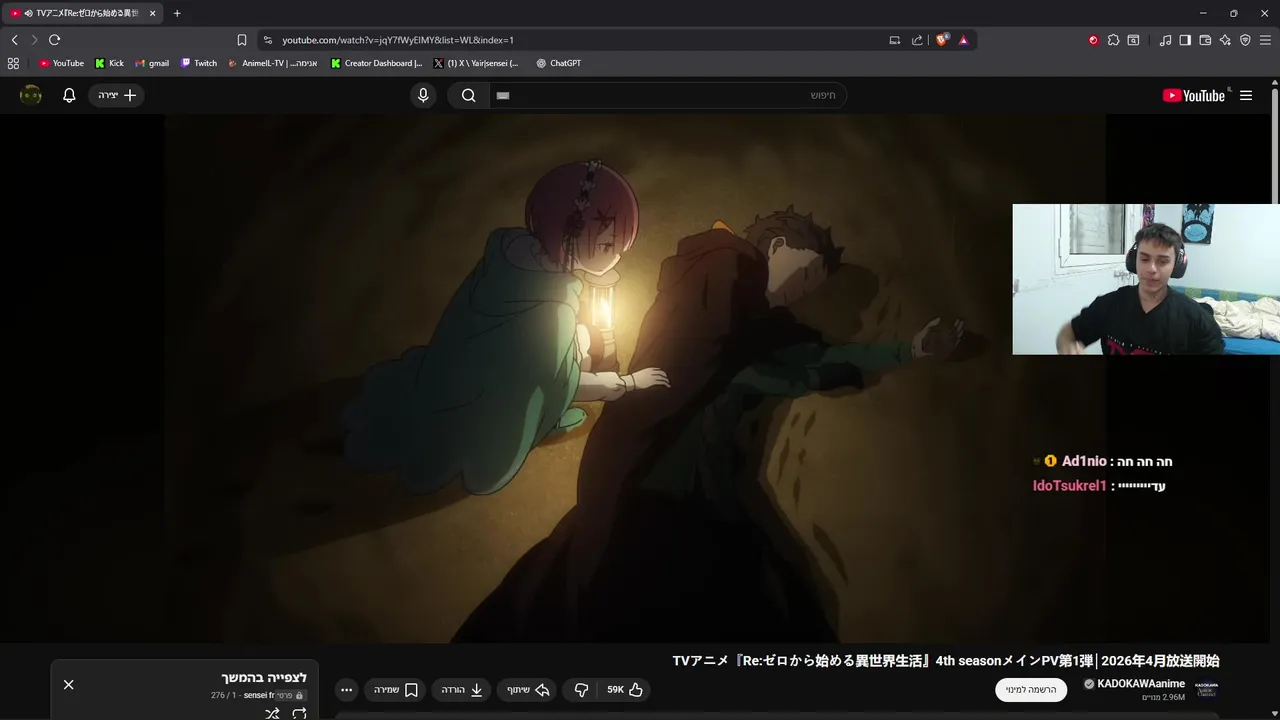Image resolution: width=1280 pixels, height=720 pixels.
Task: Open the לצפייה בהמשך playlist title
Action: pyautogui.click(x=264, y=678)
